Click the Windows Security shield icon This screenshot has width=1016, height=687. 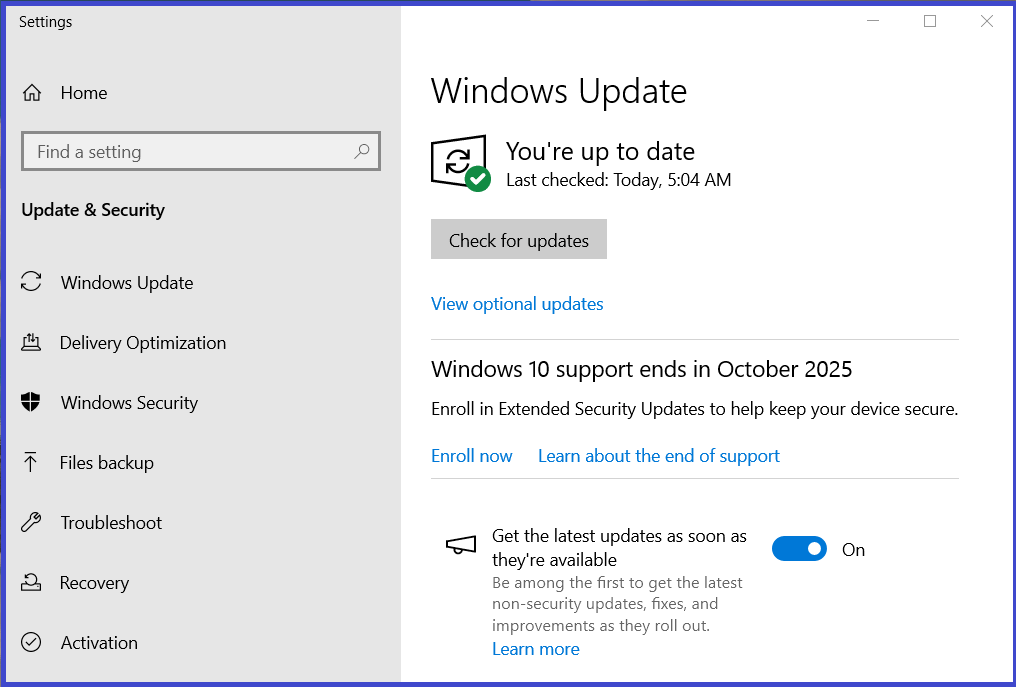(x=30, y=402)
